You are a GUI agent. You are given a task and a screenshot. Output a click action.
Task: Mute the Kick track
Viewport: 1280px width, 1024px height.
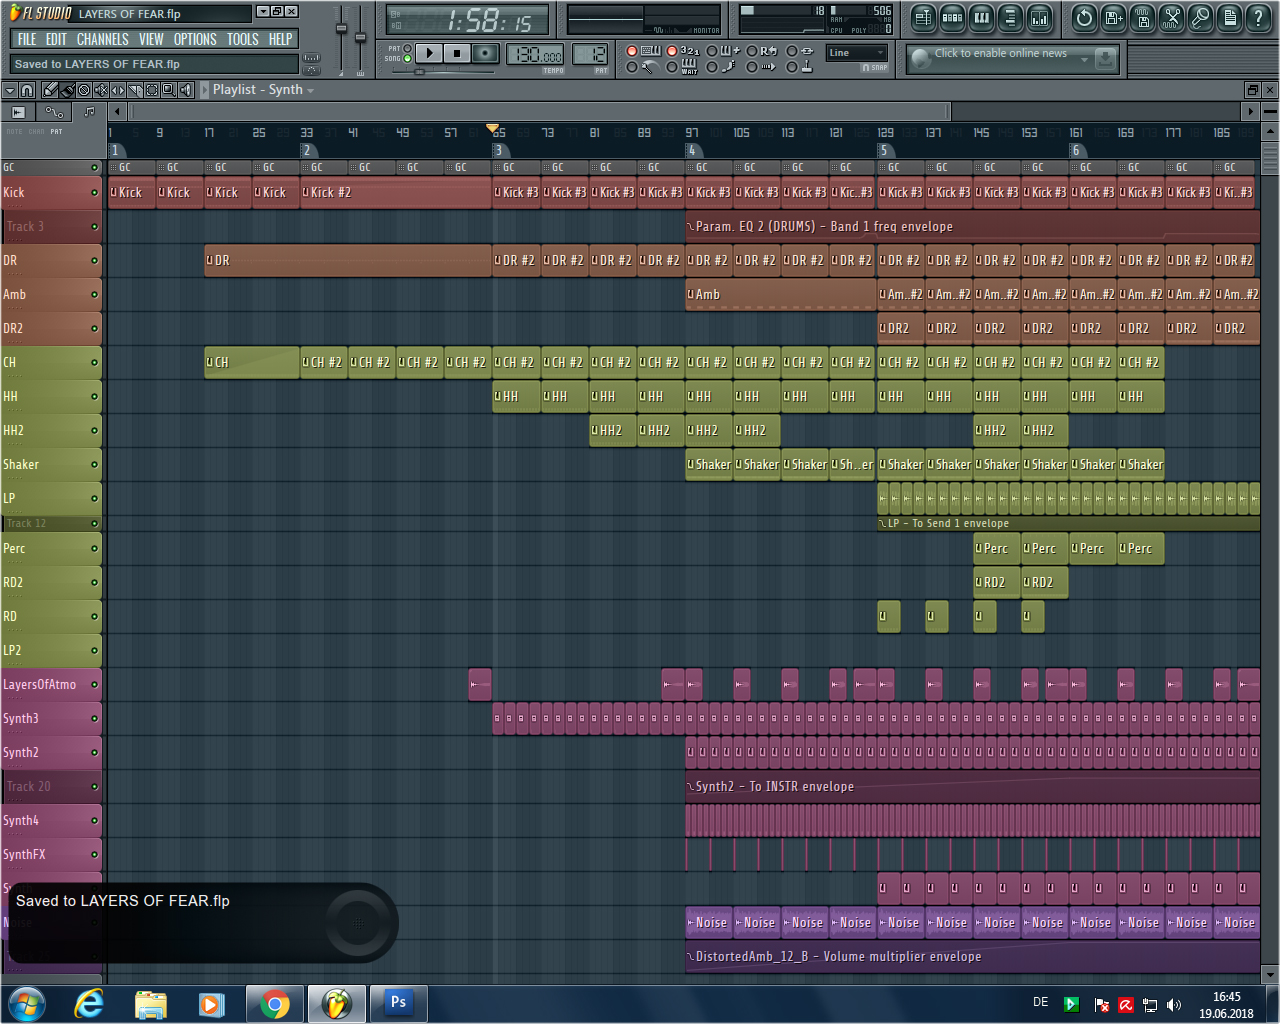[x=95, y=193]
